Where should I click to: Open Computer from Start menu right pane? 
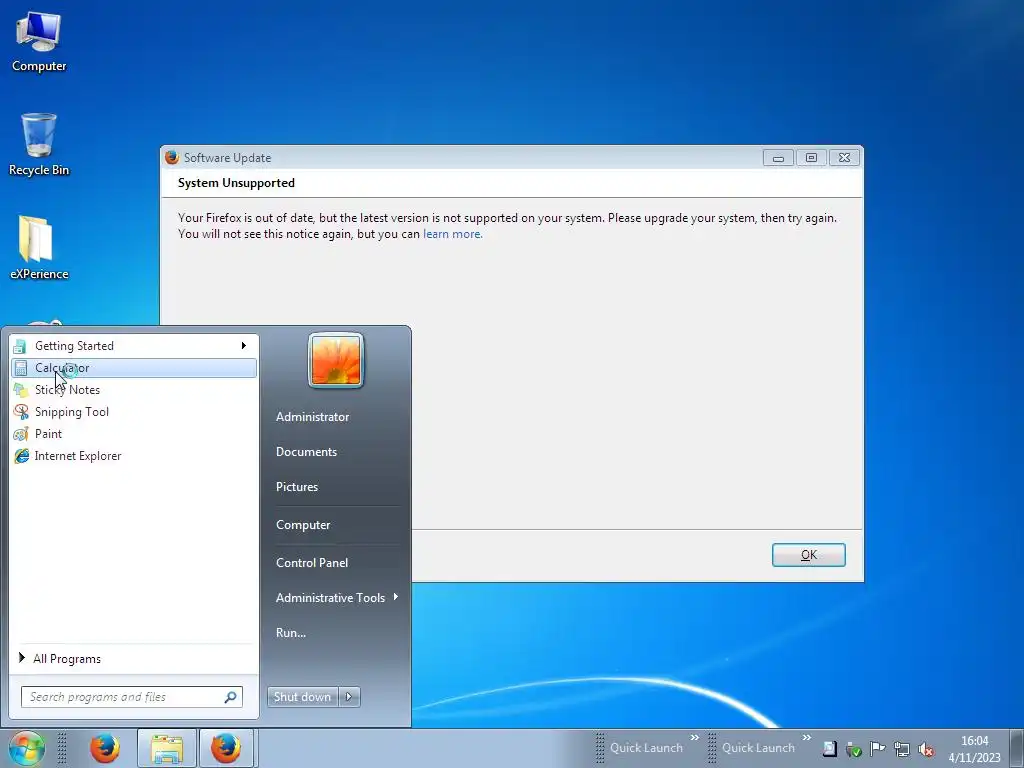[303, 524]
